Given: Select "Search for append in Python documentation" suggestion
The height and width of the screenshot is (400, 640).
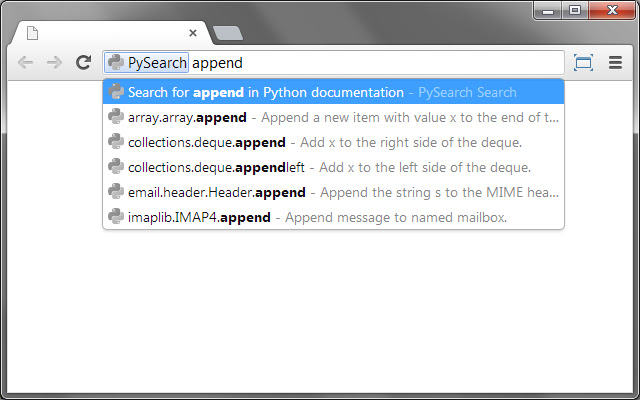Looking at the screenshot, I should [333, 92].
